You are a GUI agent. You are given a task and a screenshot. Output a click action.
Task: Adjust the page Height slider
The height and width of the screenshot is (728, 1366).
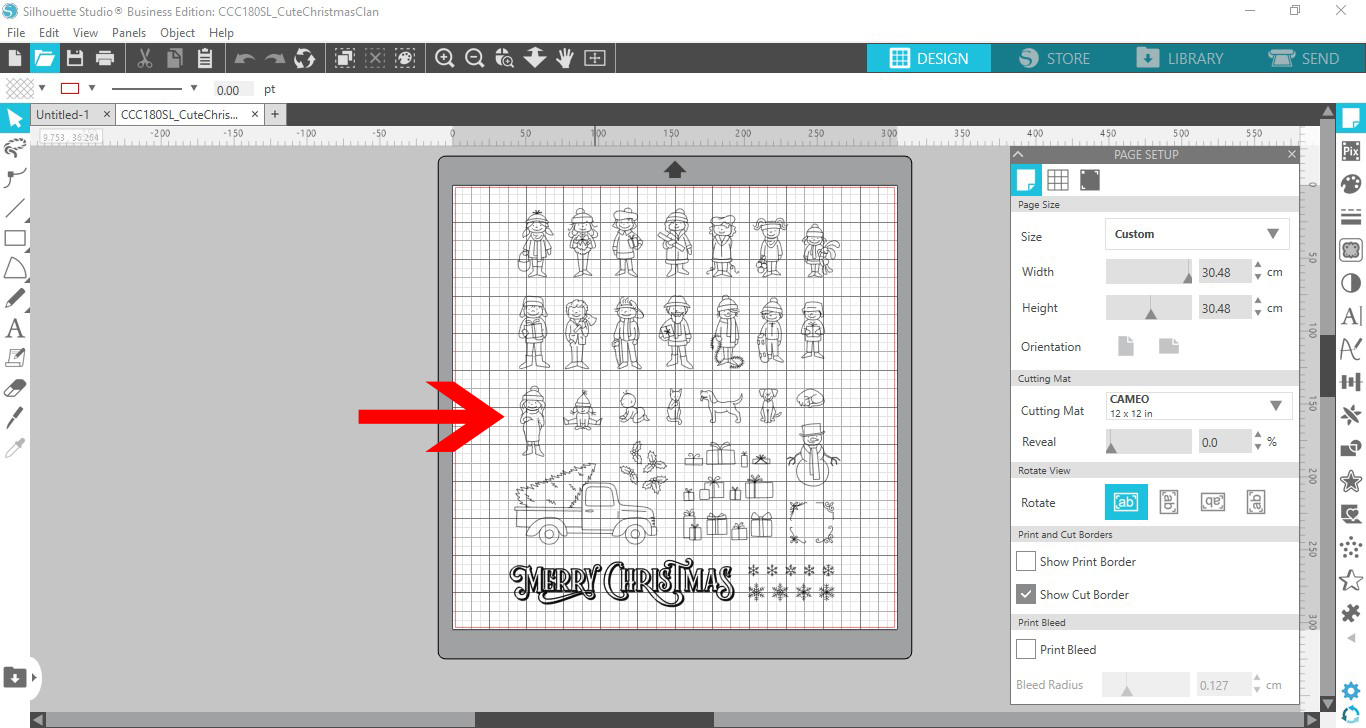point(1149,308)
